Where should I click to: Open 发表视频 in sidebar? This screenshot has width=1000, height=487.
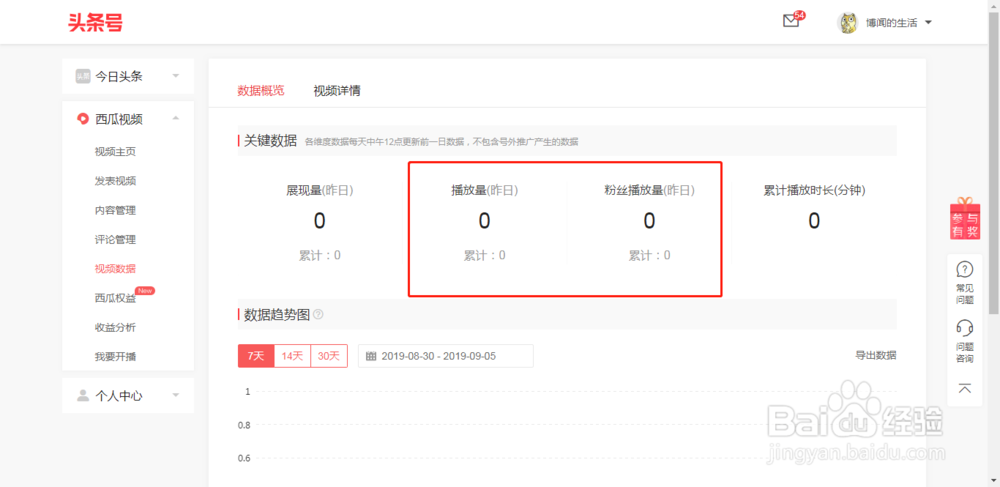pyautogui.click(x=115, y=181)
